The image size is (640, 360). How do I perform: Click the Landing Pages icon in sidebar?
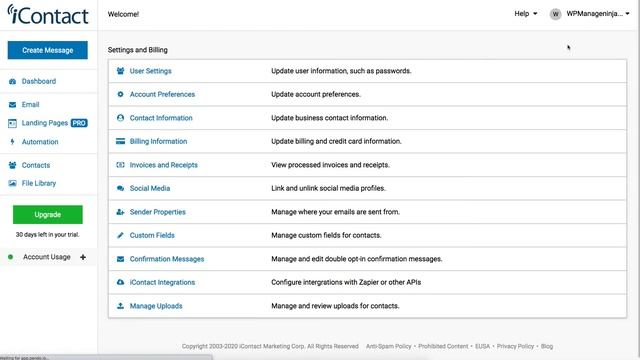coord(12,123)
